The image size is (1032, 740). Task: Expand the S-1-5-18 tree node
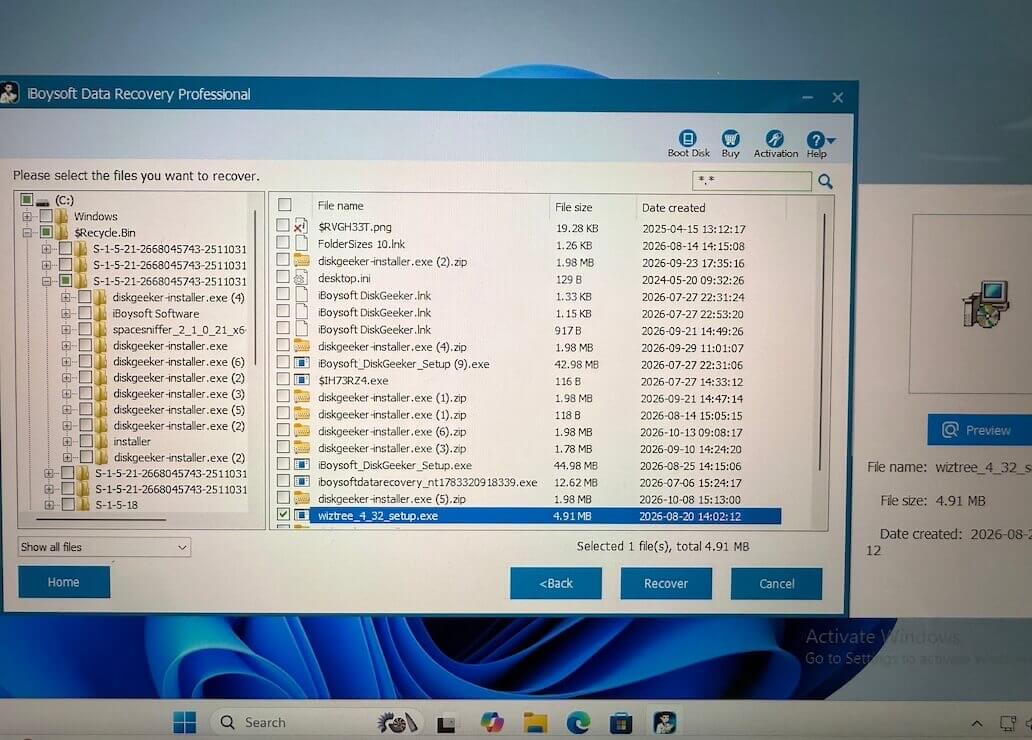pyautogui.click(x=49, y=505)
